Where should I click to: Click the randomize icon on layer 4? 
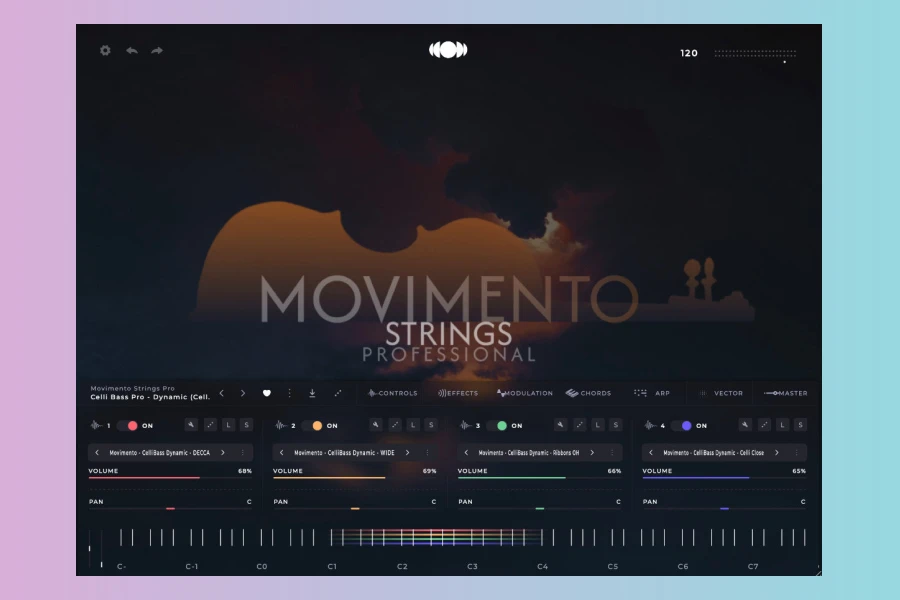pos(764,425)
